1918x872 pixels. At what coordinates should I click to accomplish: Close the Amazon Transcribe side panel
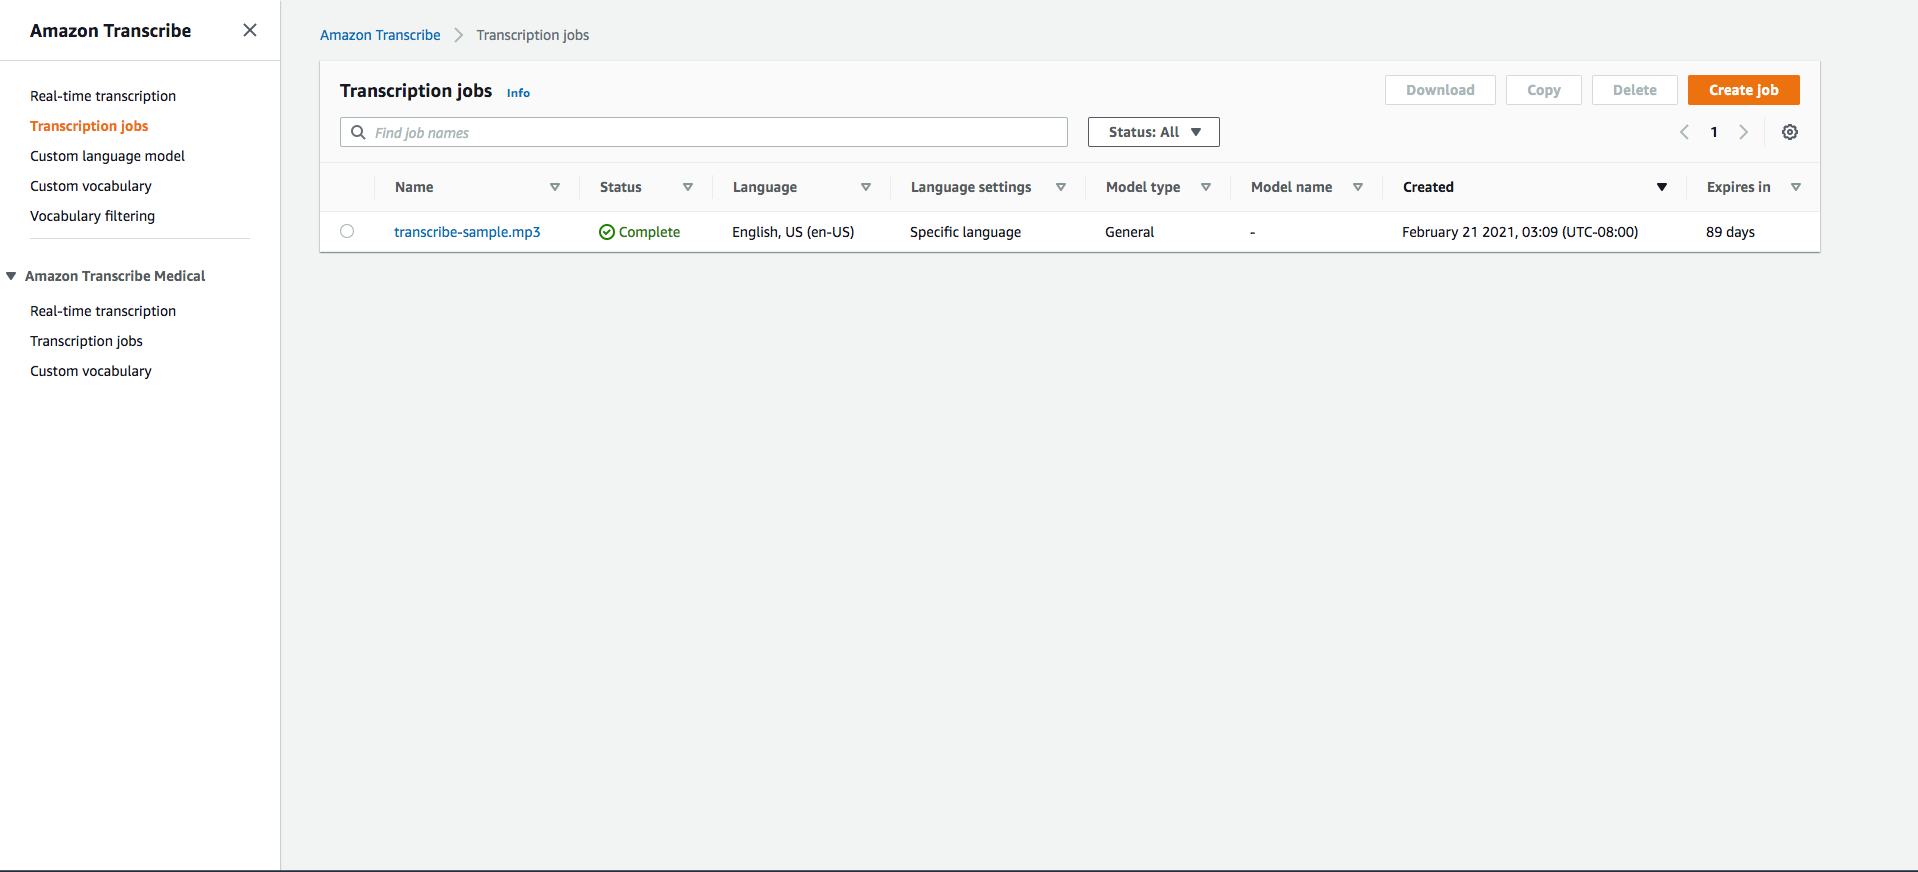(250, 30)
